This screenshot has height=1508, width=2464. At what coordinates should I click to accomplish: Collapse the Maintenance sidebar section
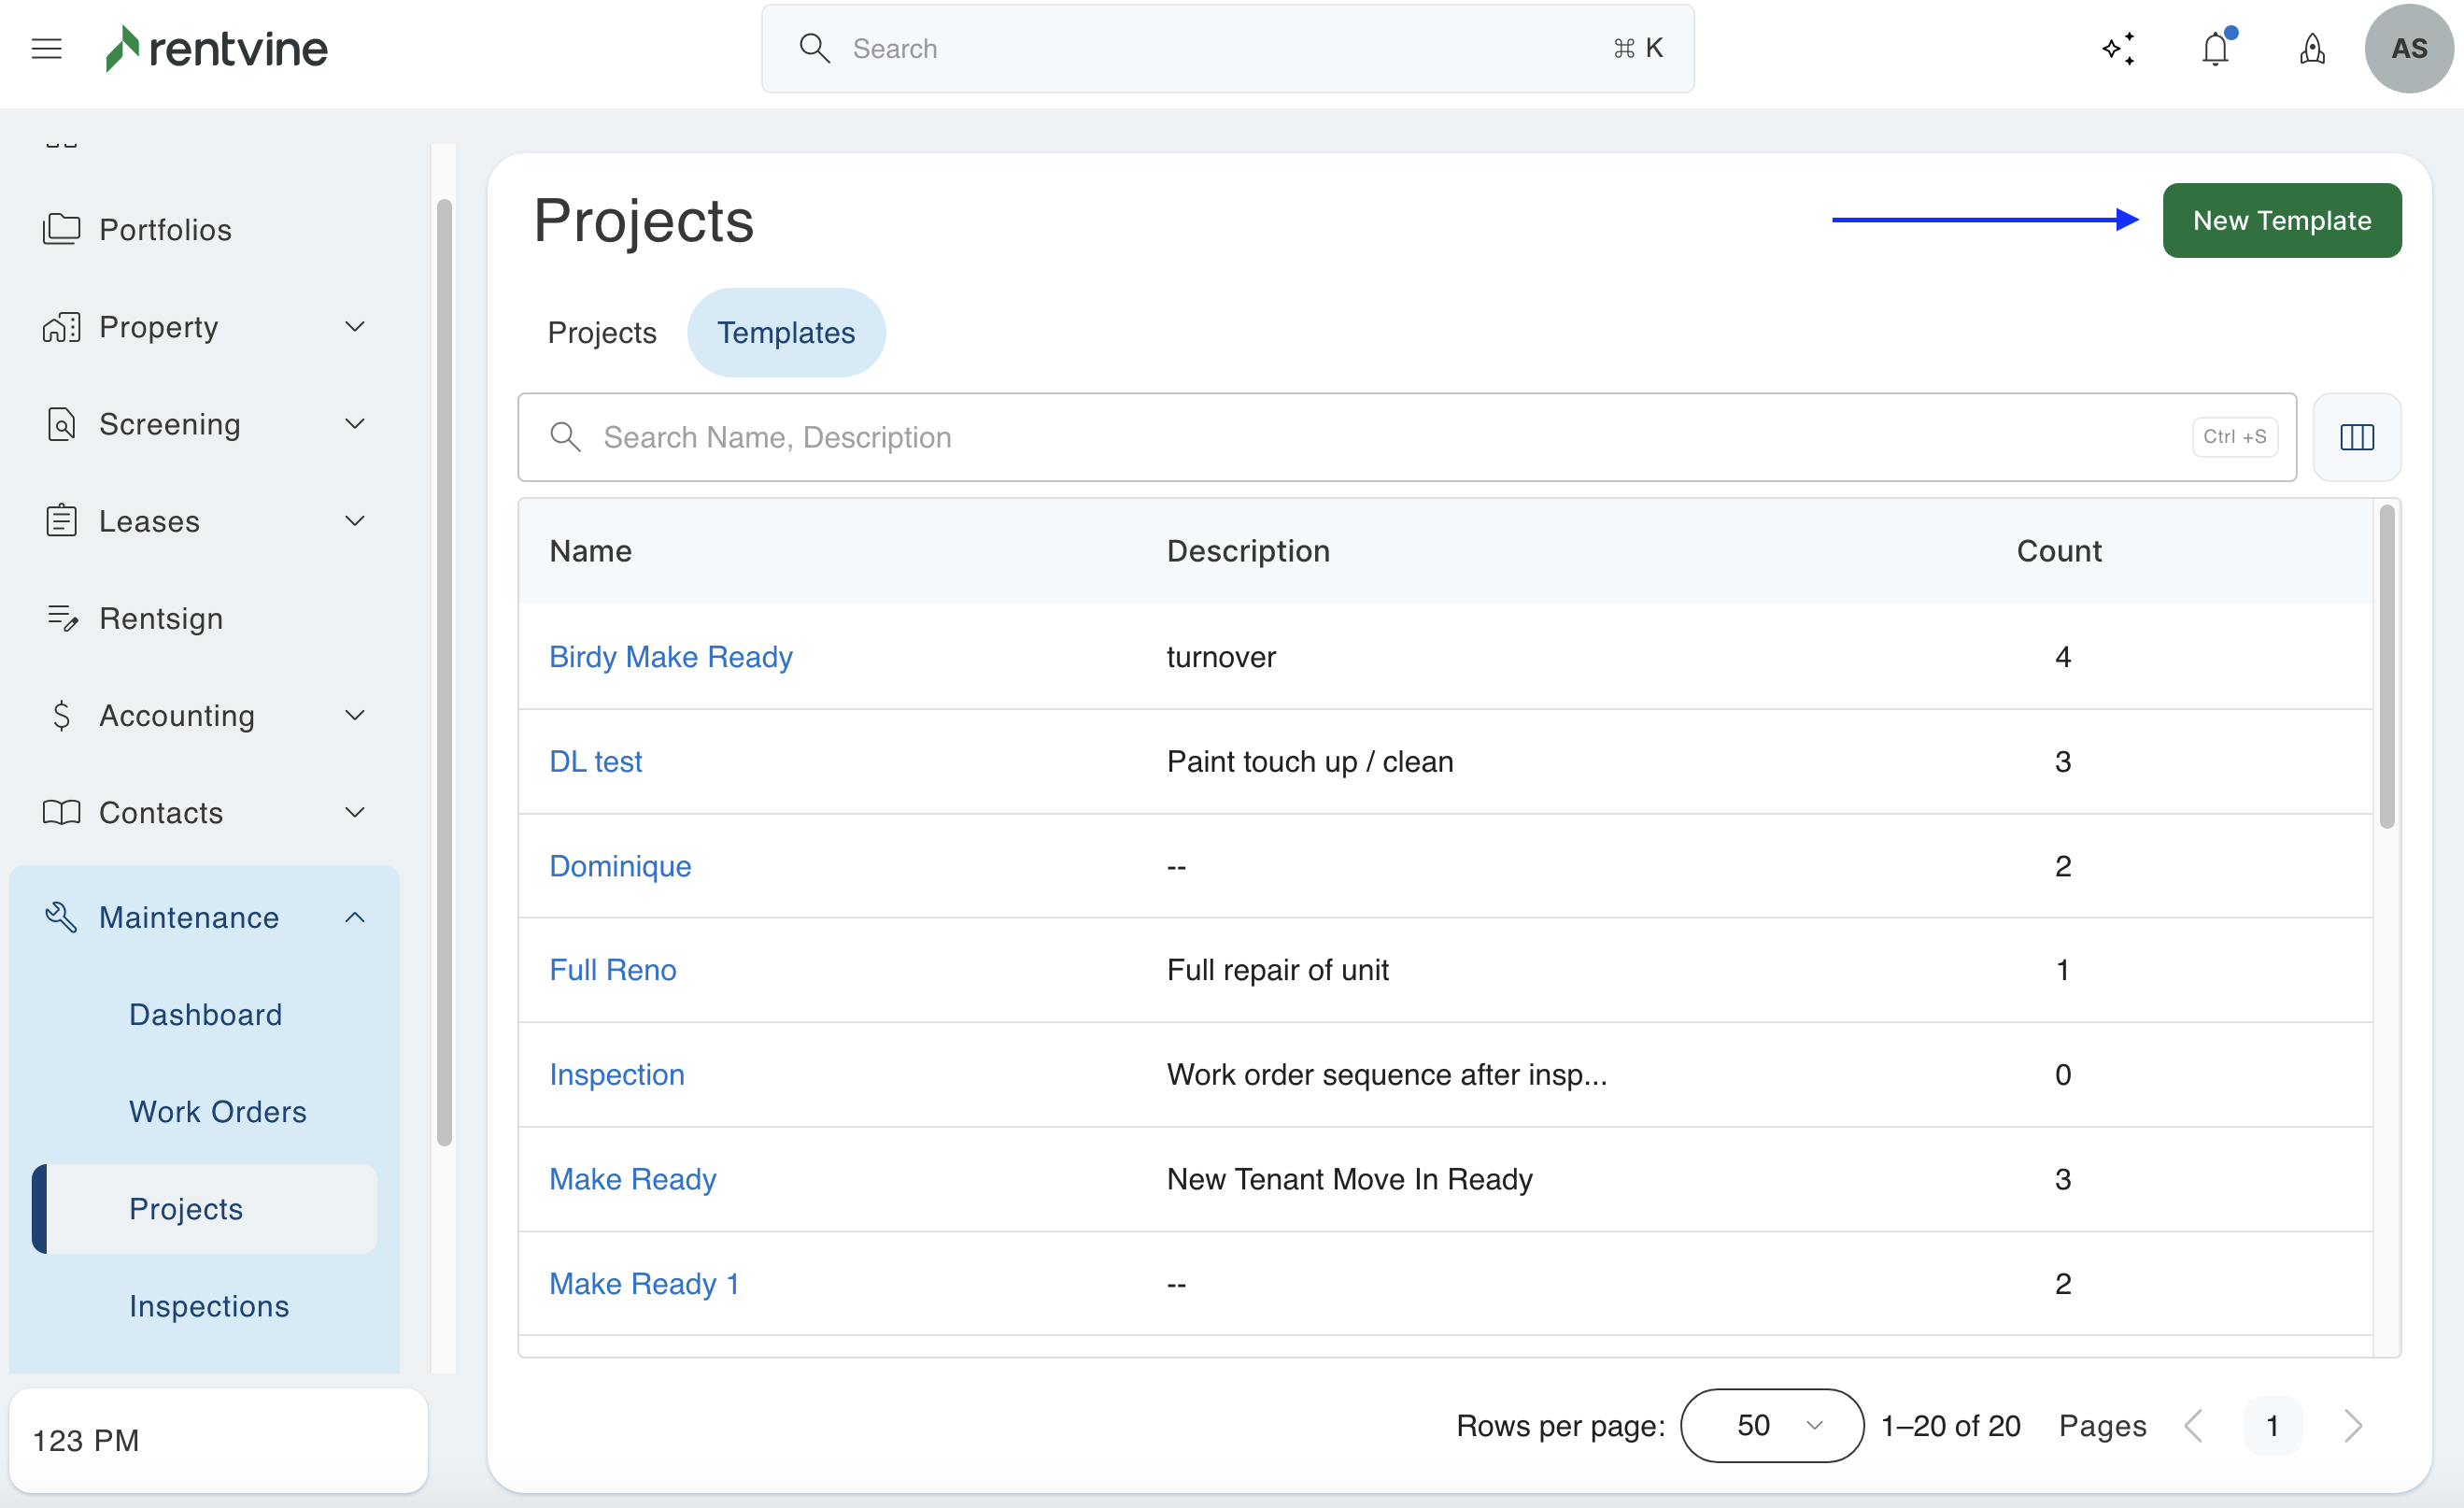point(354,917)
